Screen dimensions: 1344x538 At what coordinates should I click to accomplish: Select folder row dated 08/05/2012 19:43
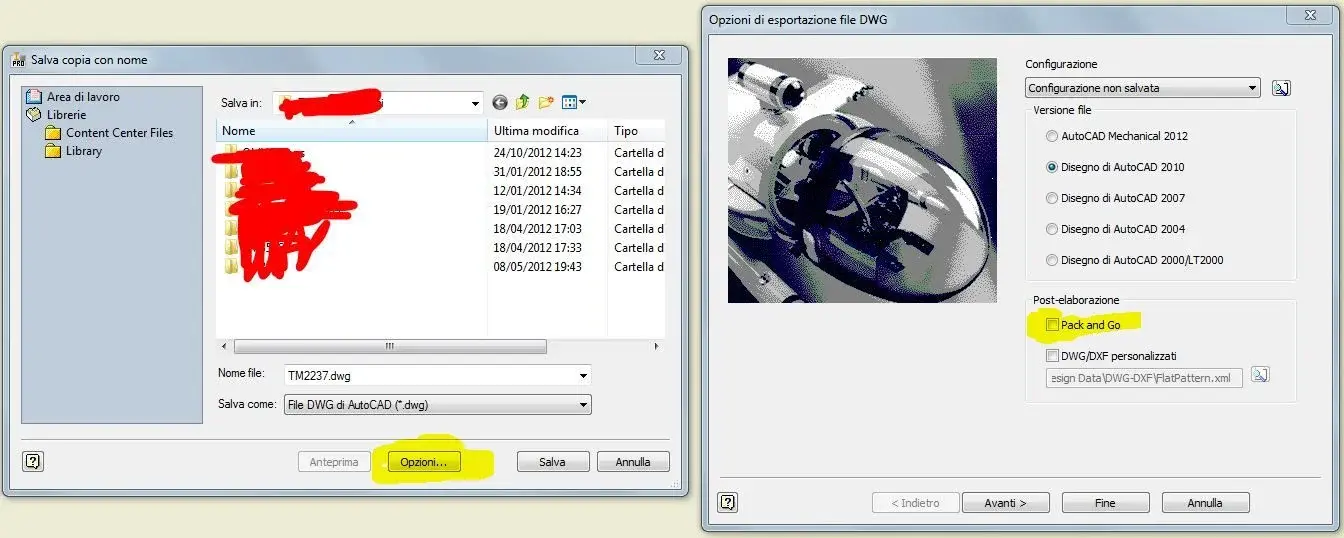click(440, 267)
